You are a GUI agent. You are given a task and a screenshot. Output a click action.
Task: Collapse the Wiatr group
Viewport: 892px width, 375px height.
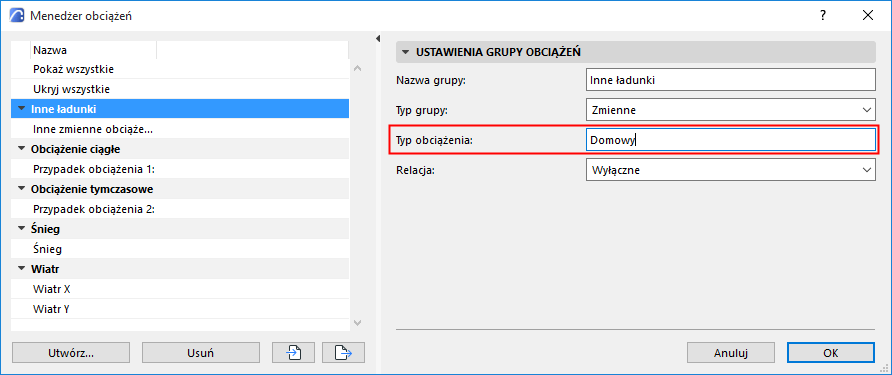coord(22,269)
